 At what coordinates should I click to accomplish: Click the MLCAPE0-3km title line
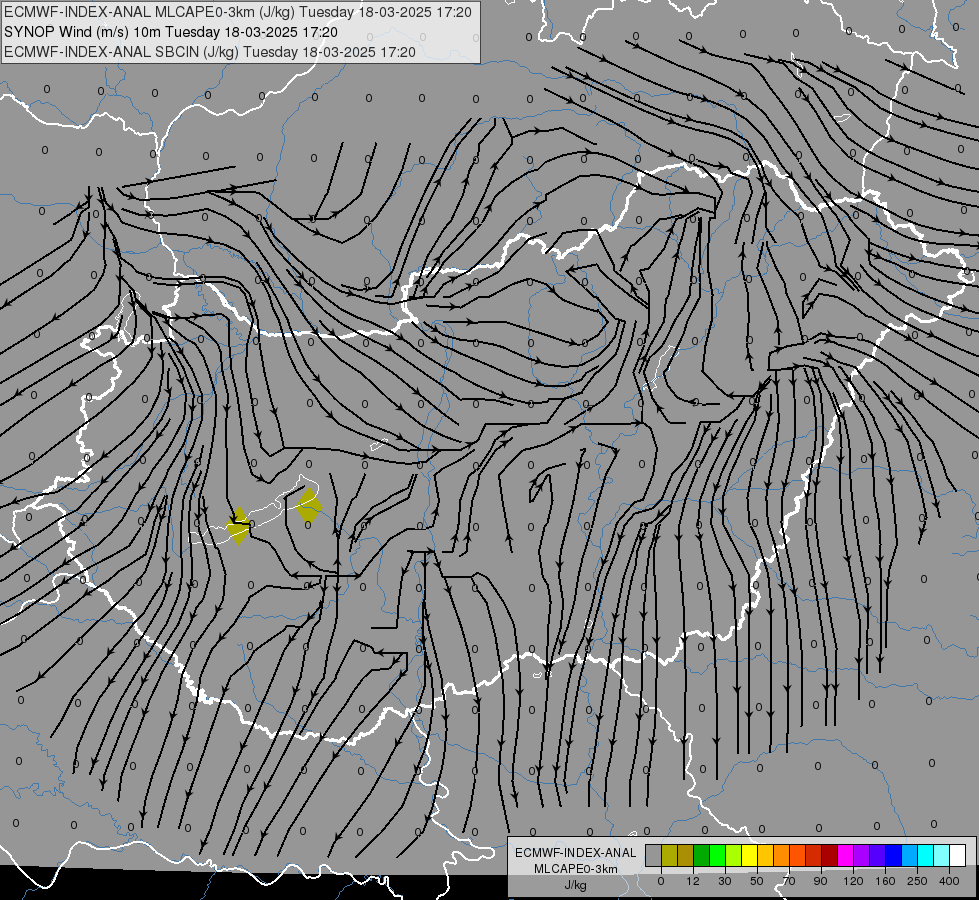click(238, 12)
